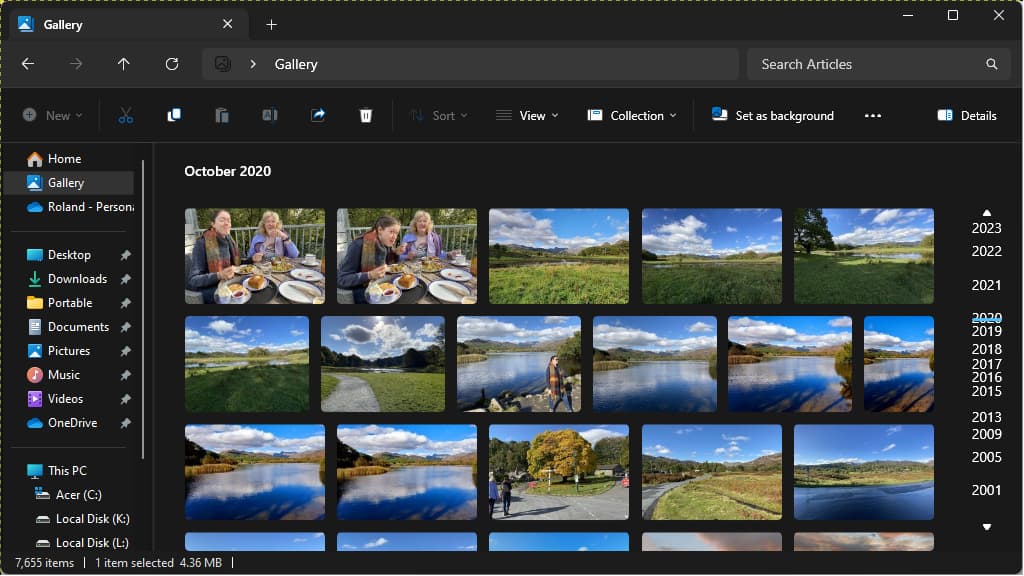Toggle the Pictures folder pin
This screenshot has width=1024, height=576.
click(124, 350)
